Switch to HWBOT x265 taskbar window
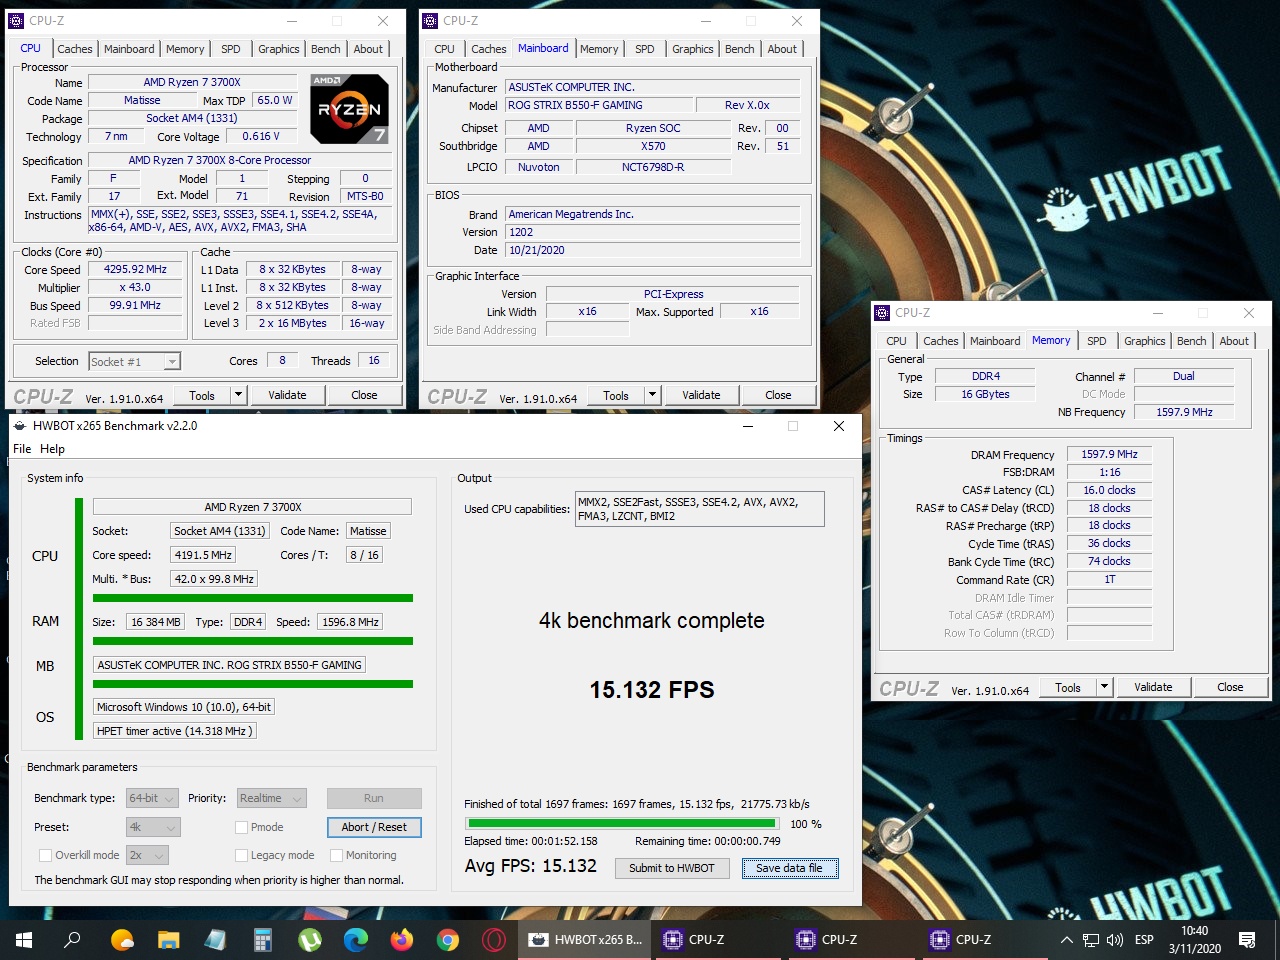 tap(586, 940)
